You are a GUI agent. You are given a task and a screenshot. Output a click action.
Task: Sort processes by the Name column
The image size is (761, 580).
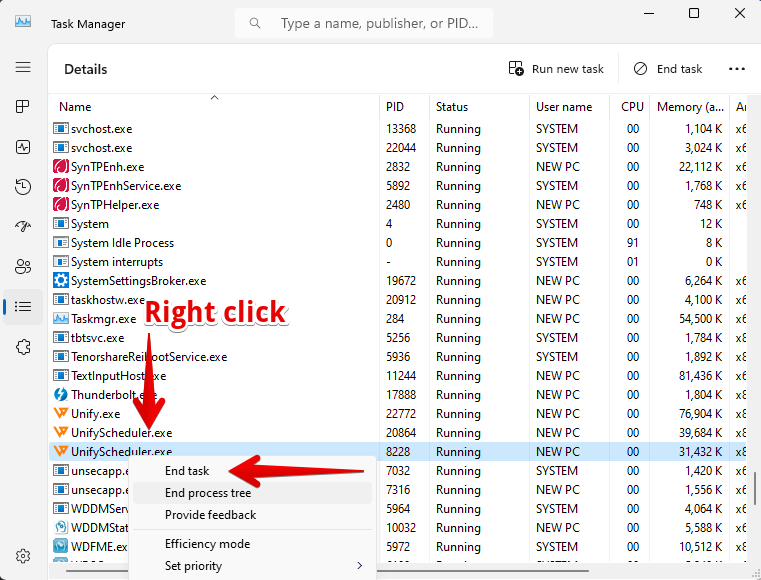(75, 107)
